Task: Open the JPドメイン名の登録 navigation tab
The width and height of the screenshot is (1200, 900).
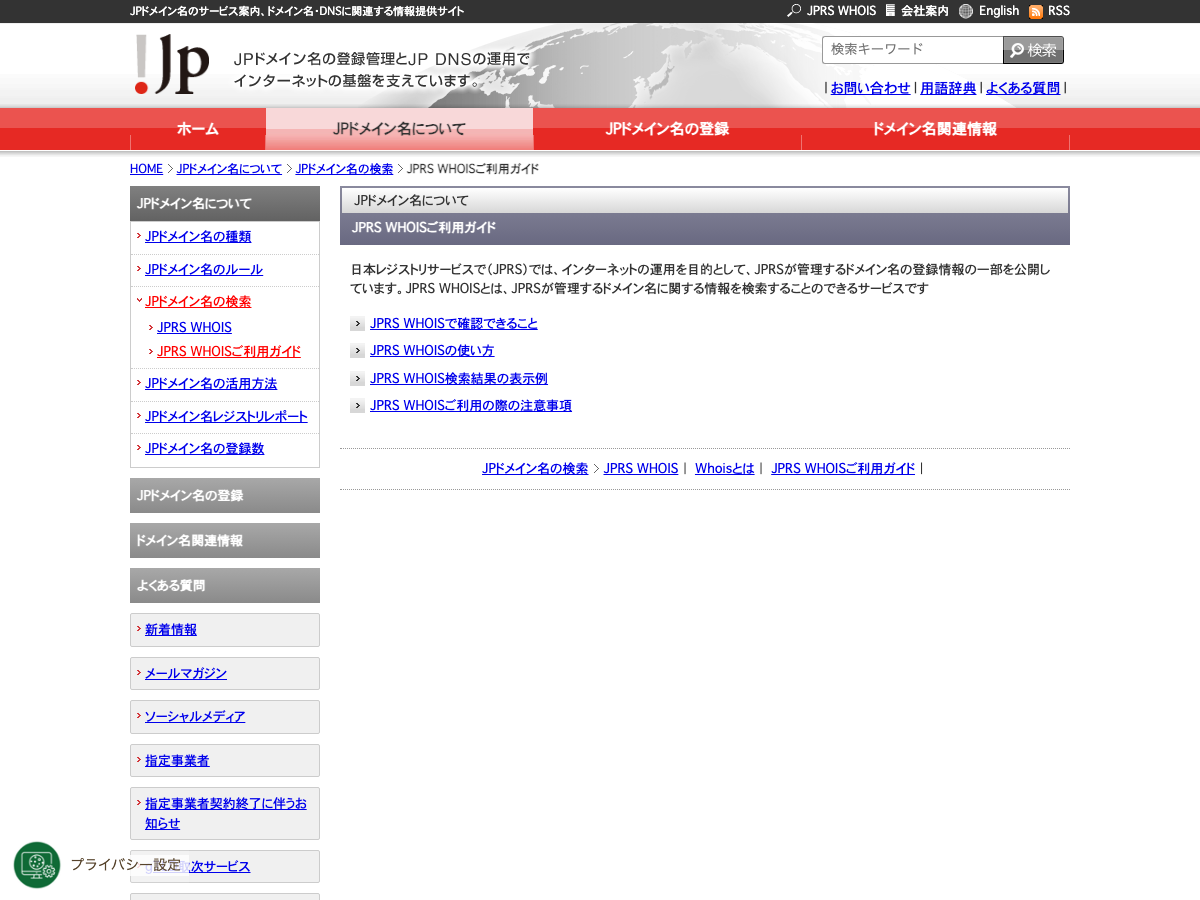Action: click(x=667, y=129)
